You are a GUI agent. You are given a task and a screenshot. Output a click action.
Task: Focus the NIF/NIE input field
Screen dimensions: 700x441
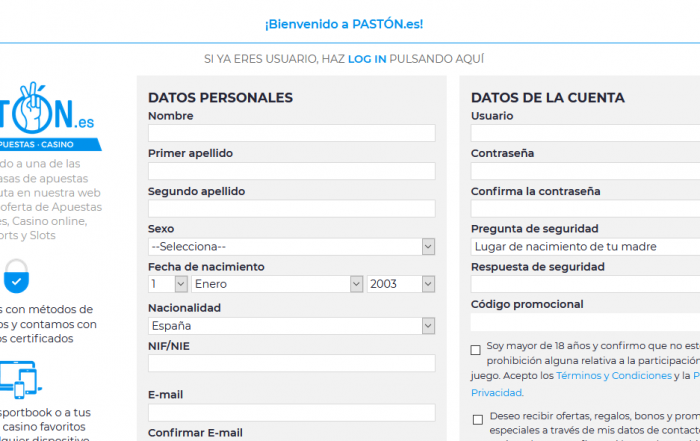pyautogui.click(x=292, y=363)
